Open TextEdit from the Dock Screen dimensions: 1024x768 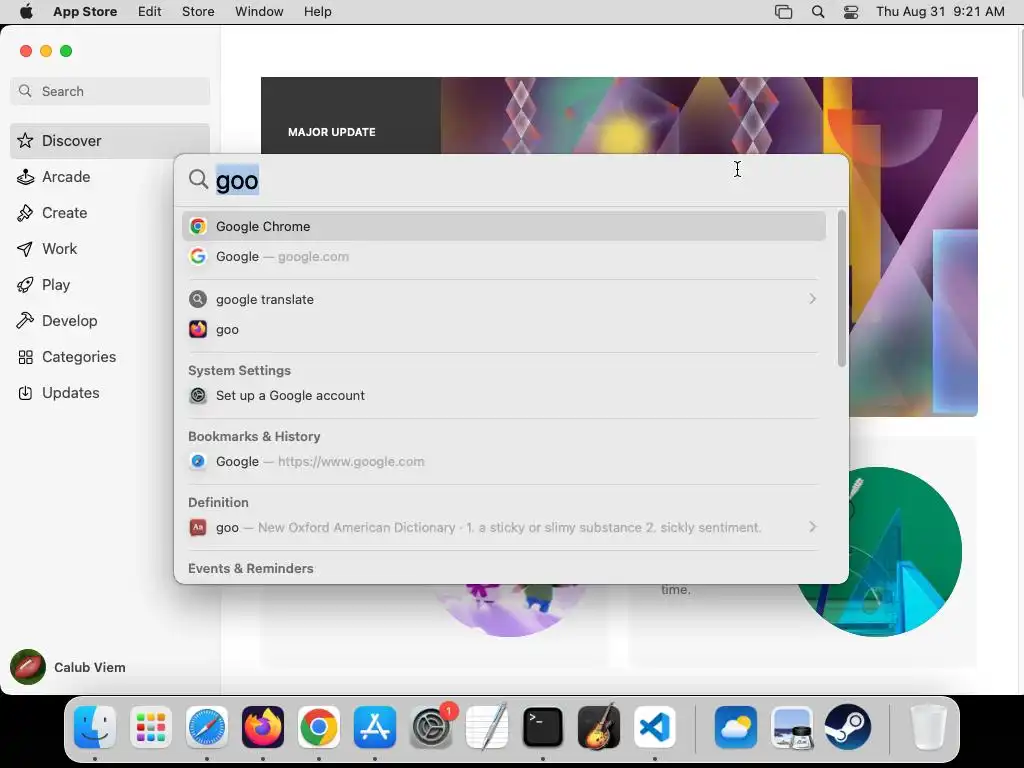[487, 727]
